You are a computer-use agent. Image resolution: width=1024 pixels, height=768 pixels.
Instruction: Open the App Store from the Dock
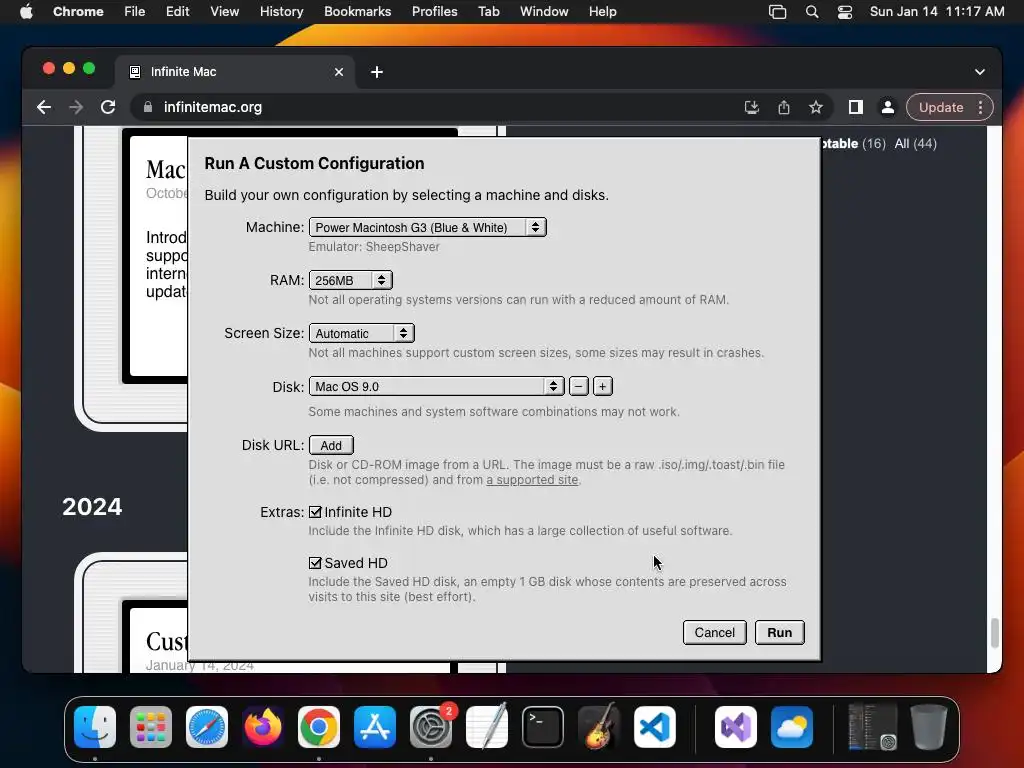point(375,727)
